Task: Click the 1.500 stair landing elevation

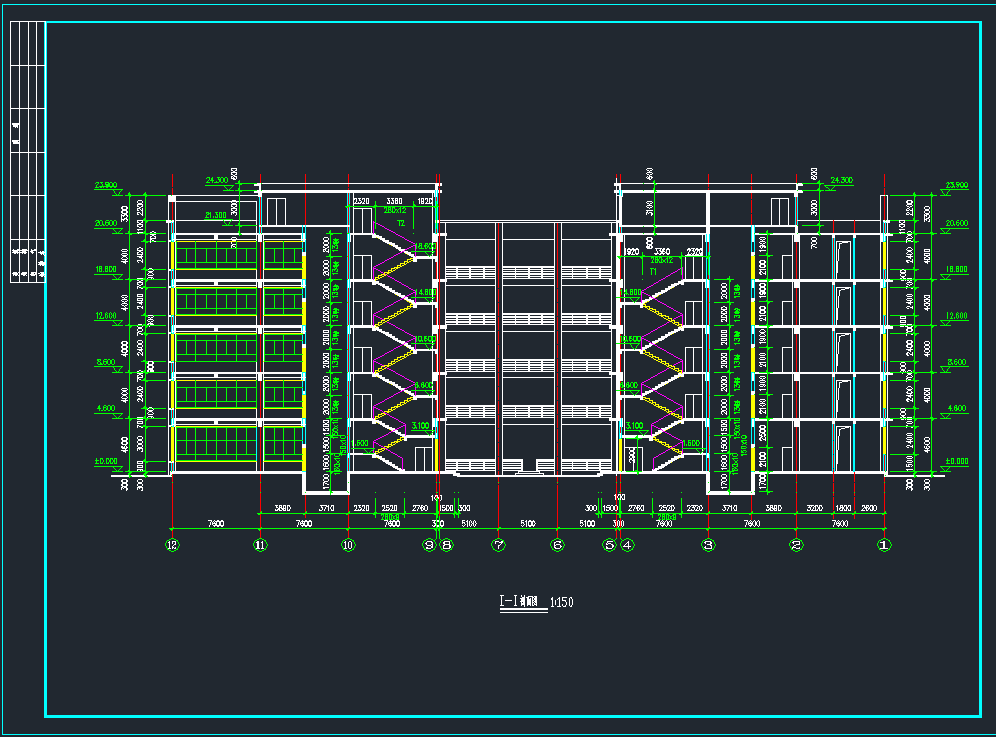Action: (360, 443)
